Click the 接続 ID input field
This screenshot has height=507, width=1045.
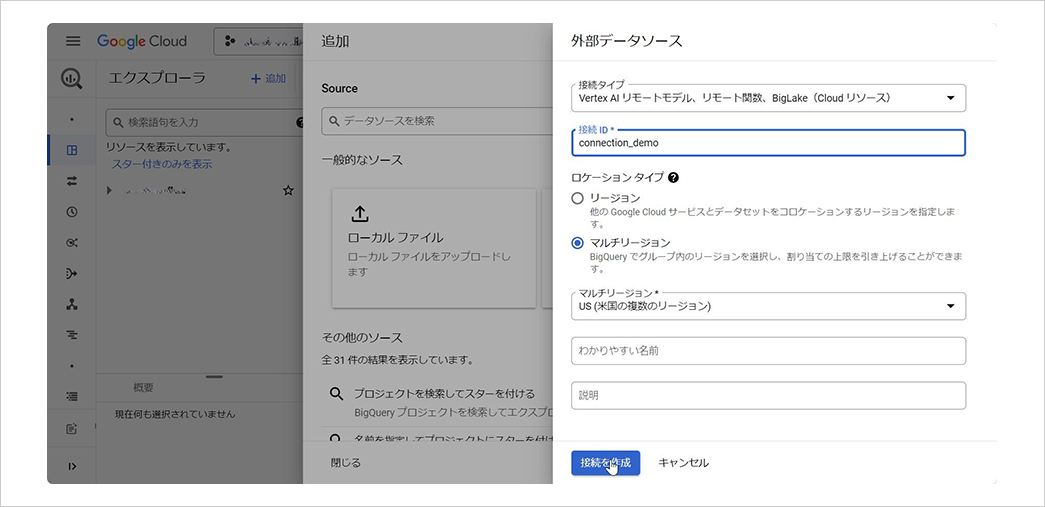(768, 143)
